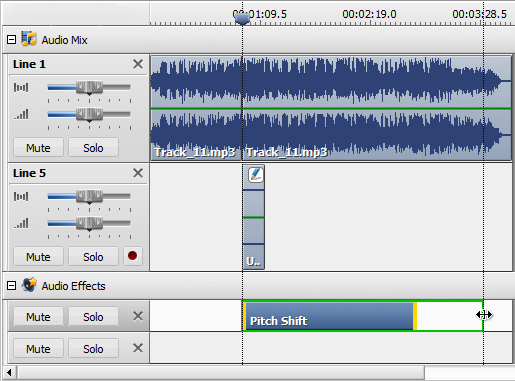Click the 00:03:28.5 mark on the ruler

pos(479,14)
